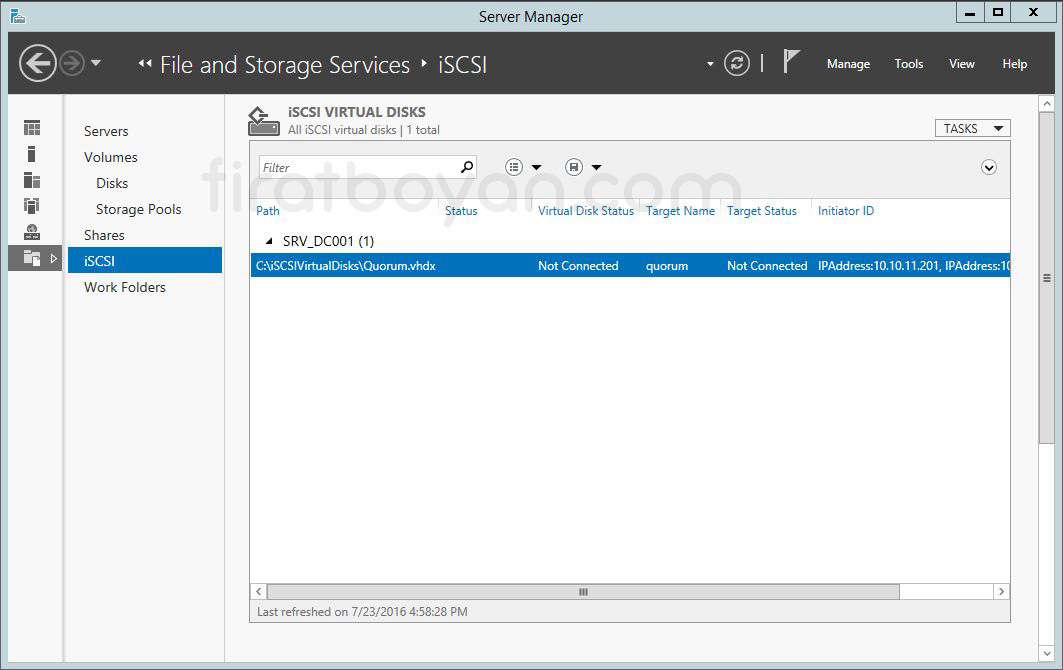The height and width of the screenshot is (670, 1063).
Task: Click the fifth sidebar role icon
Action: coord(32,232)
